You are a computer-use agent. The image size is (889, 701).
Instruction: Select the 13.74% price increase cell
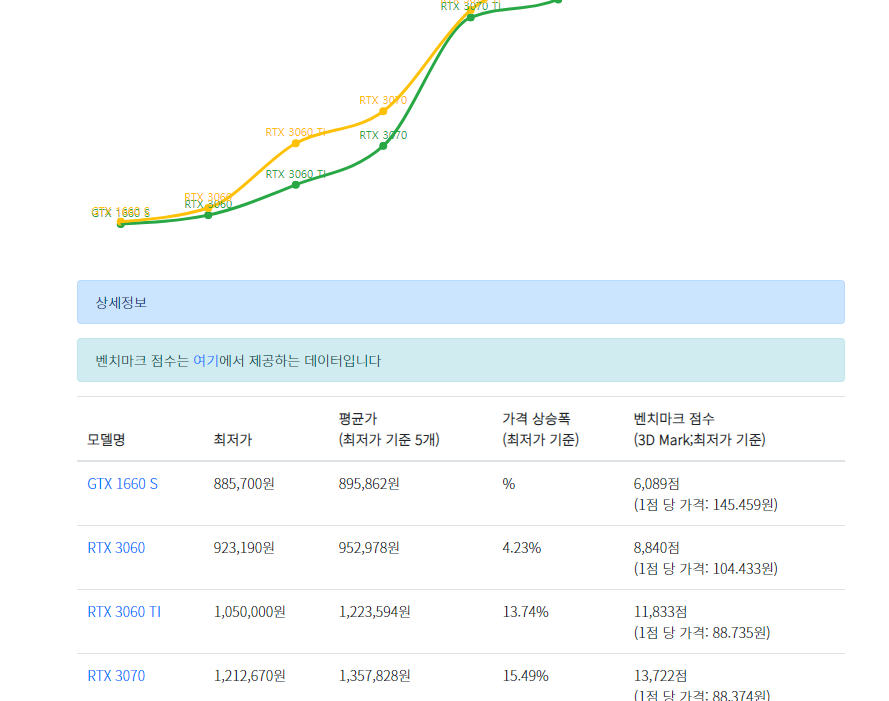pos(526,612)
